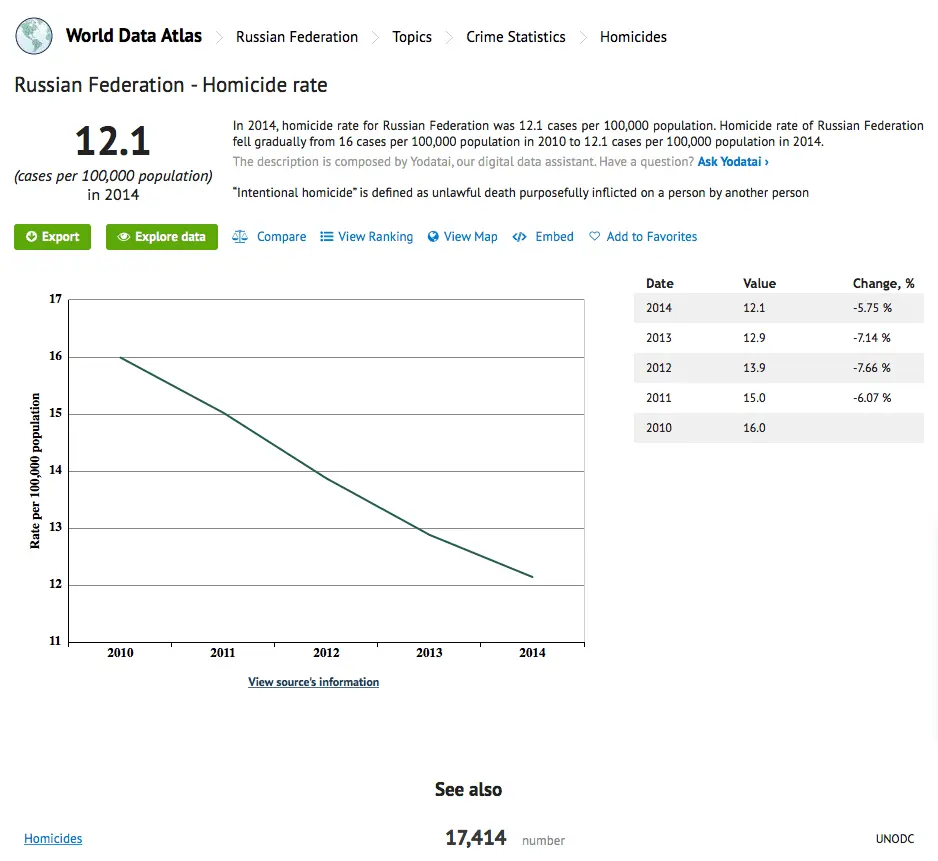This screenshot has width=938, height=861.
Task: Follow the Homicides link under See also
Action: (53, 839)
